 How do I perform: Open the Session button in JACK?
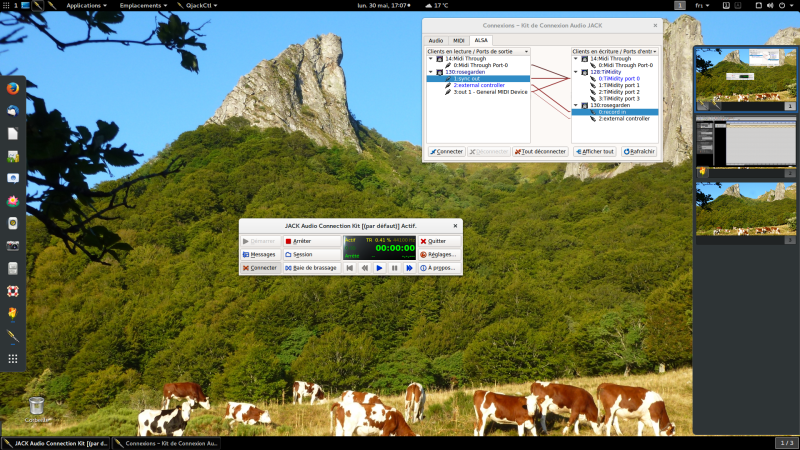[x=312, y=254]
